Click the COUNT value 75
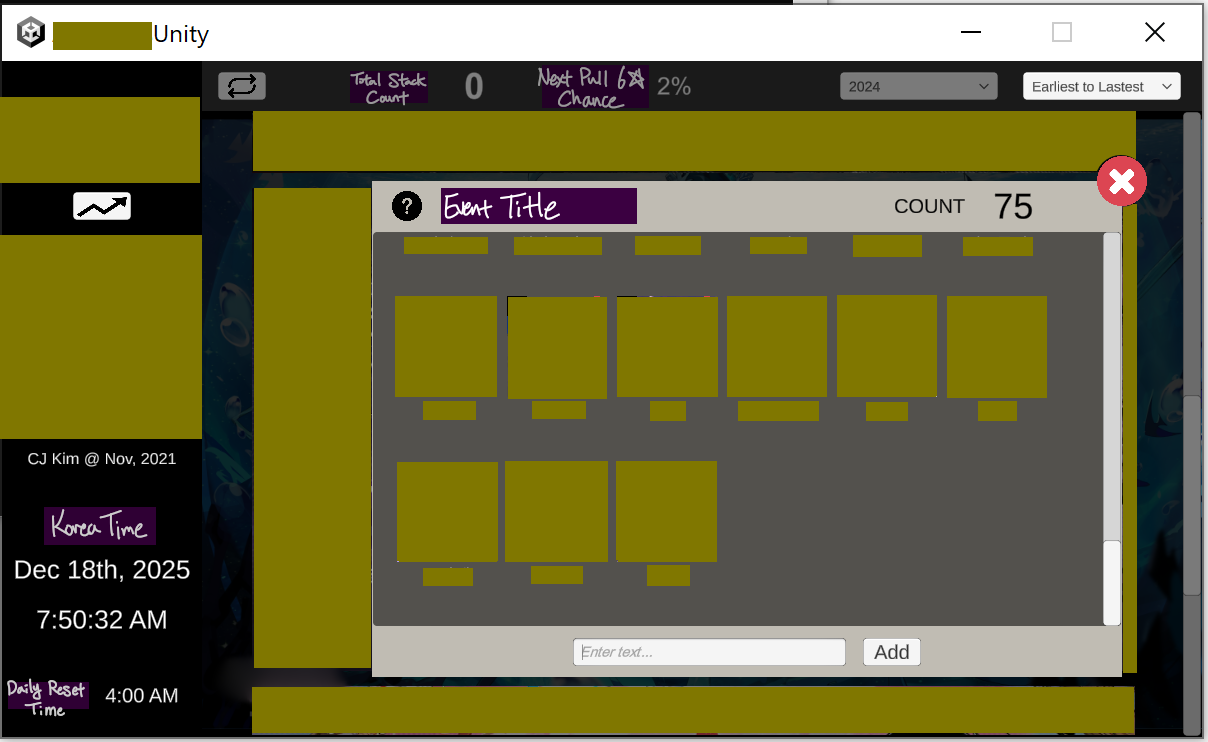This screenshot has width=1208, height=742. pos(1013,207)
